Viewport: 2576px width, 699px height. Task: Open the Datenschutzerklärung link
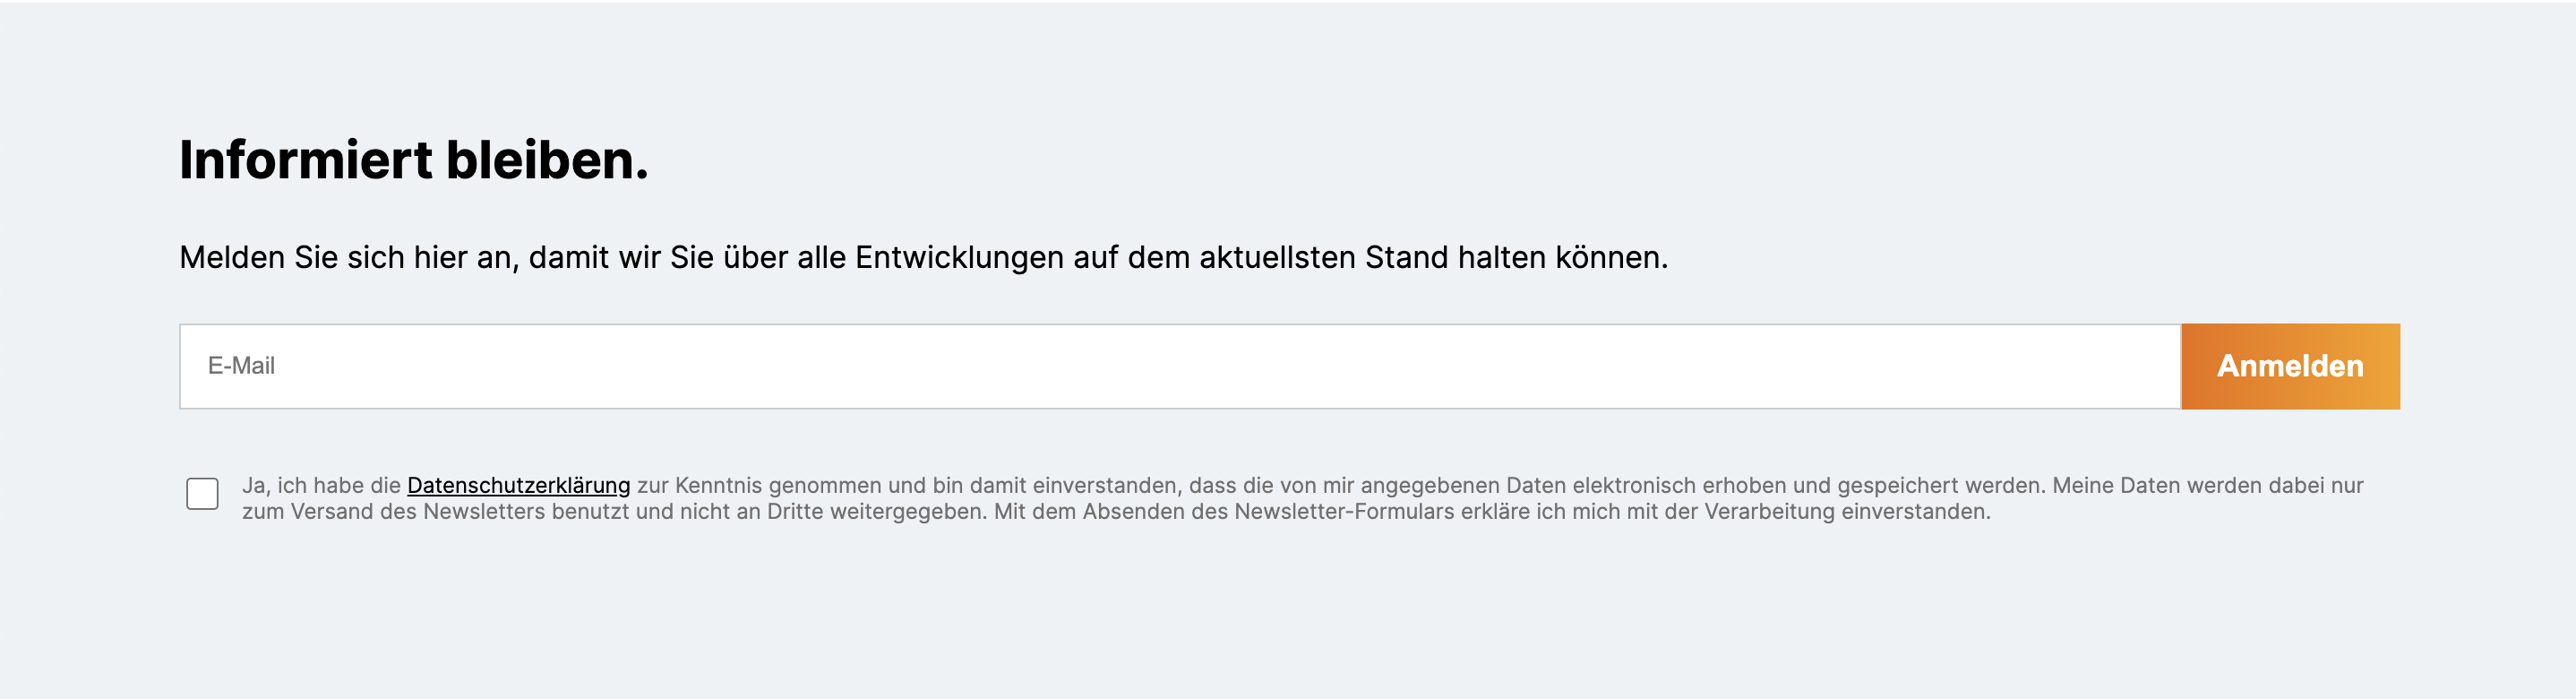pos(518,486)
